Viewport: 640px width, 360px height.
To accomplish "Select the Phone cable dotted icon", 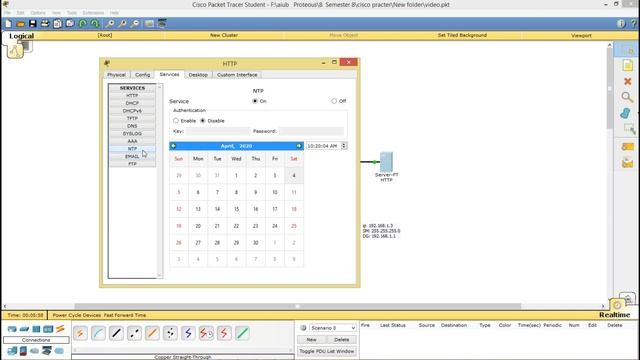I will [170, 333].
